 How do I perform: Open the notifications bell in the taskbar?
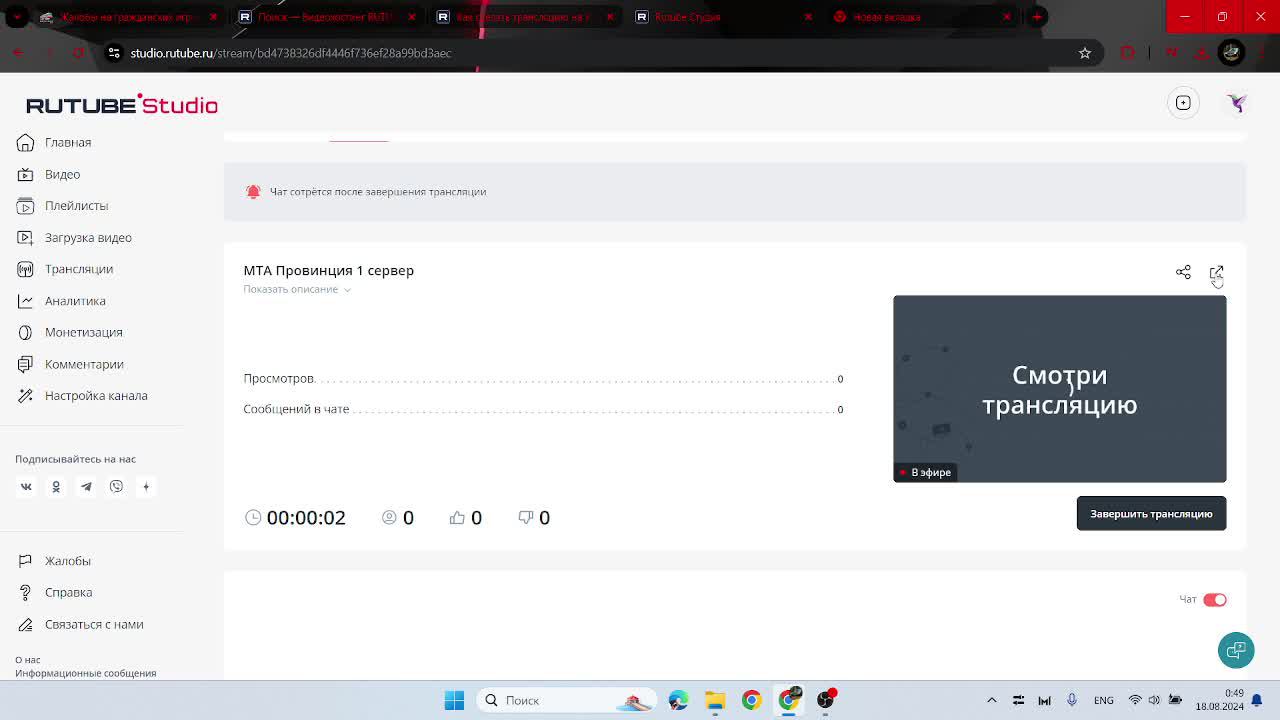pos(1257,700)
